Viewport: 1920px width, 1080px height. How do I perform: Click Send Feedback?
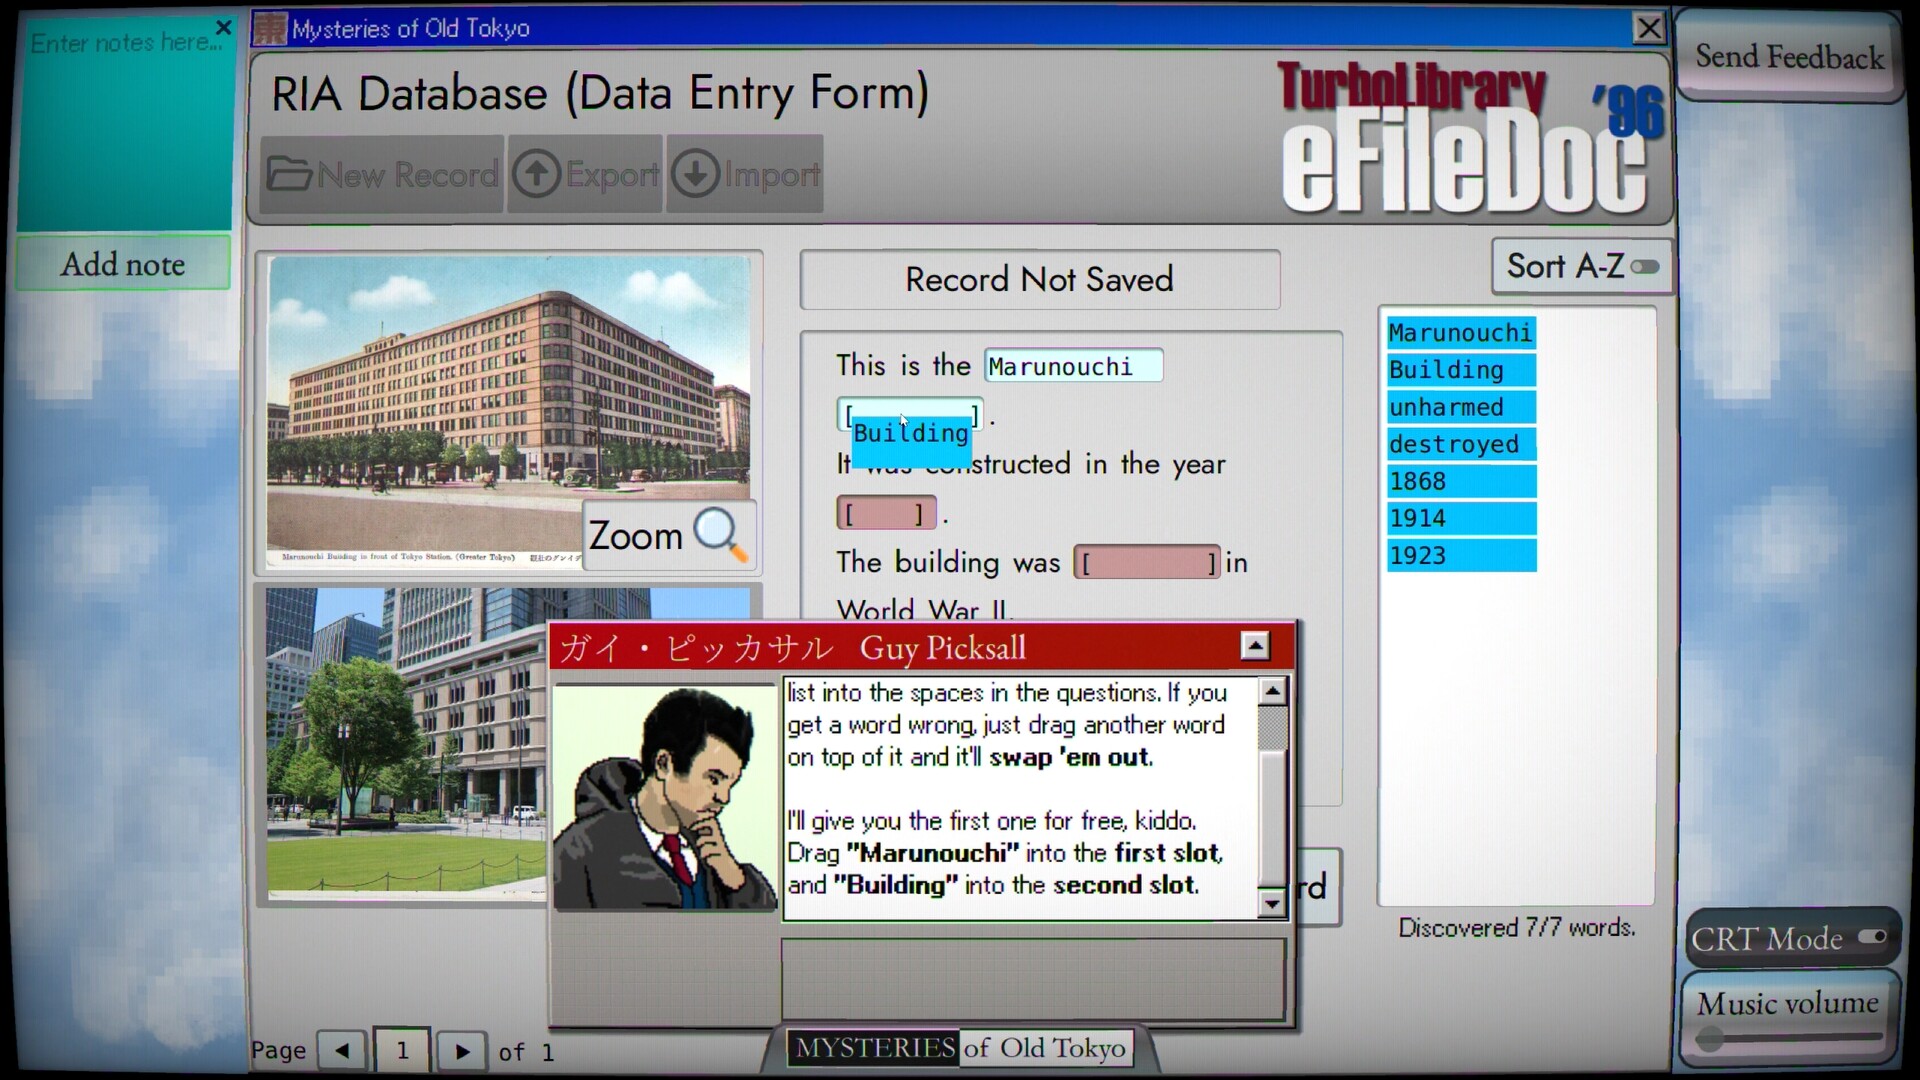click(1787, 57)
